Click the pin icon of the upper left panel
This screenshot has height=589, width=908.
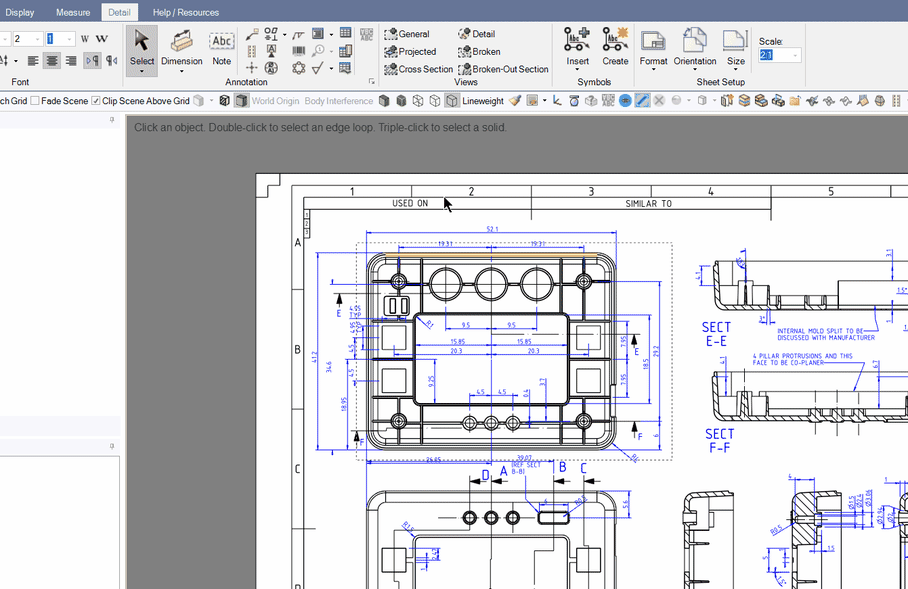112,120
